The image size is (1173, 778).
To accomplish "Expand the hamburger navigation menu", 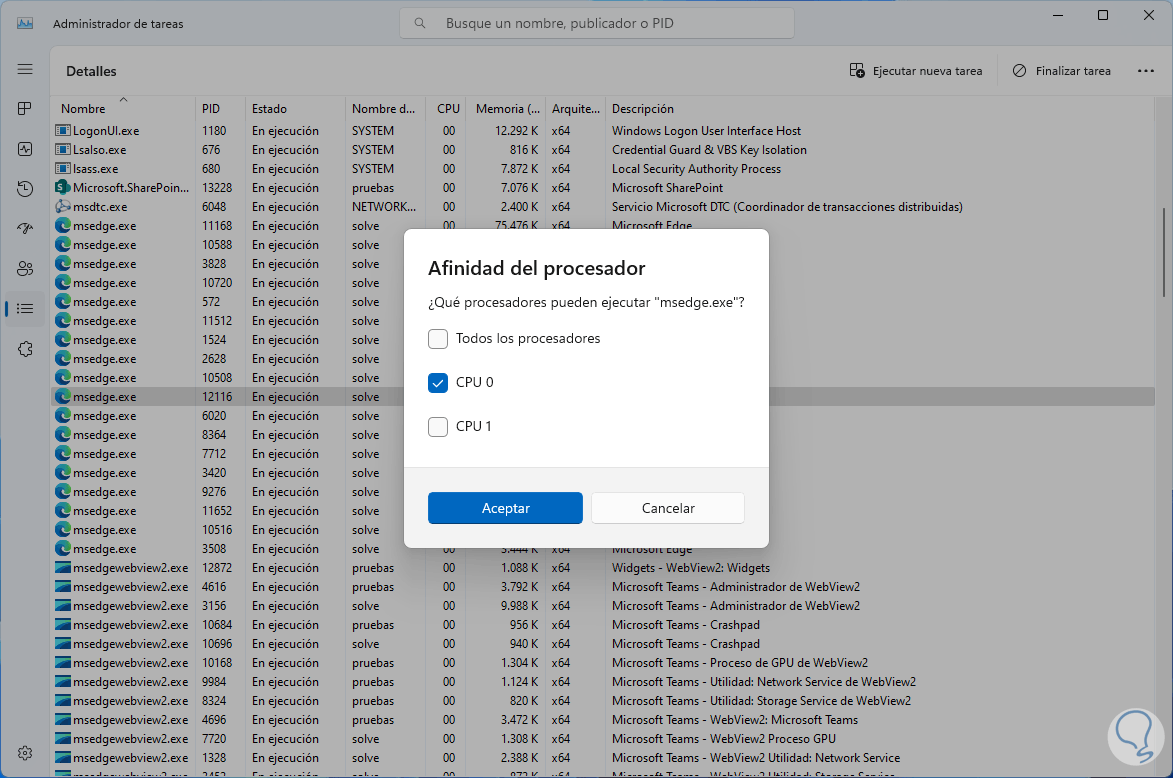I will tap(25, 69).
